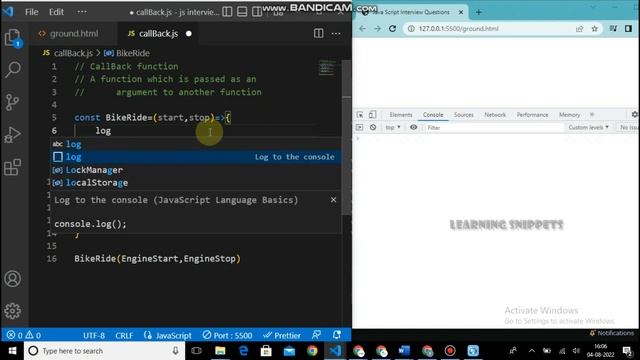
Task: Open the Explorer view in VS Code
Action: 13,38
